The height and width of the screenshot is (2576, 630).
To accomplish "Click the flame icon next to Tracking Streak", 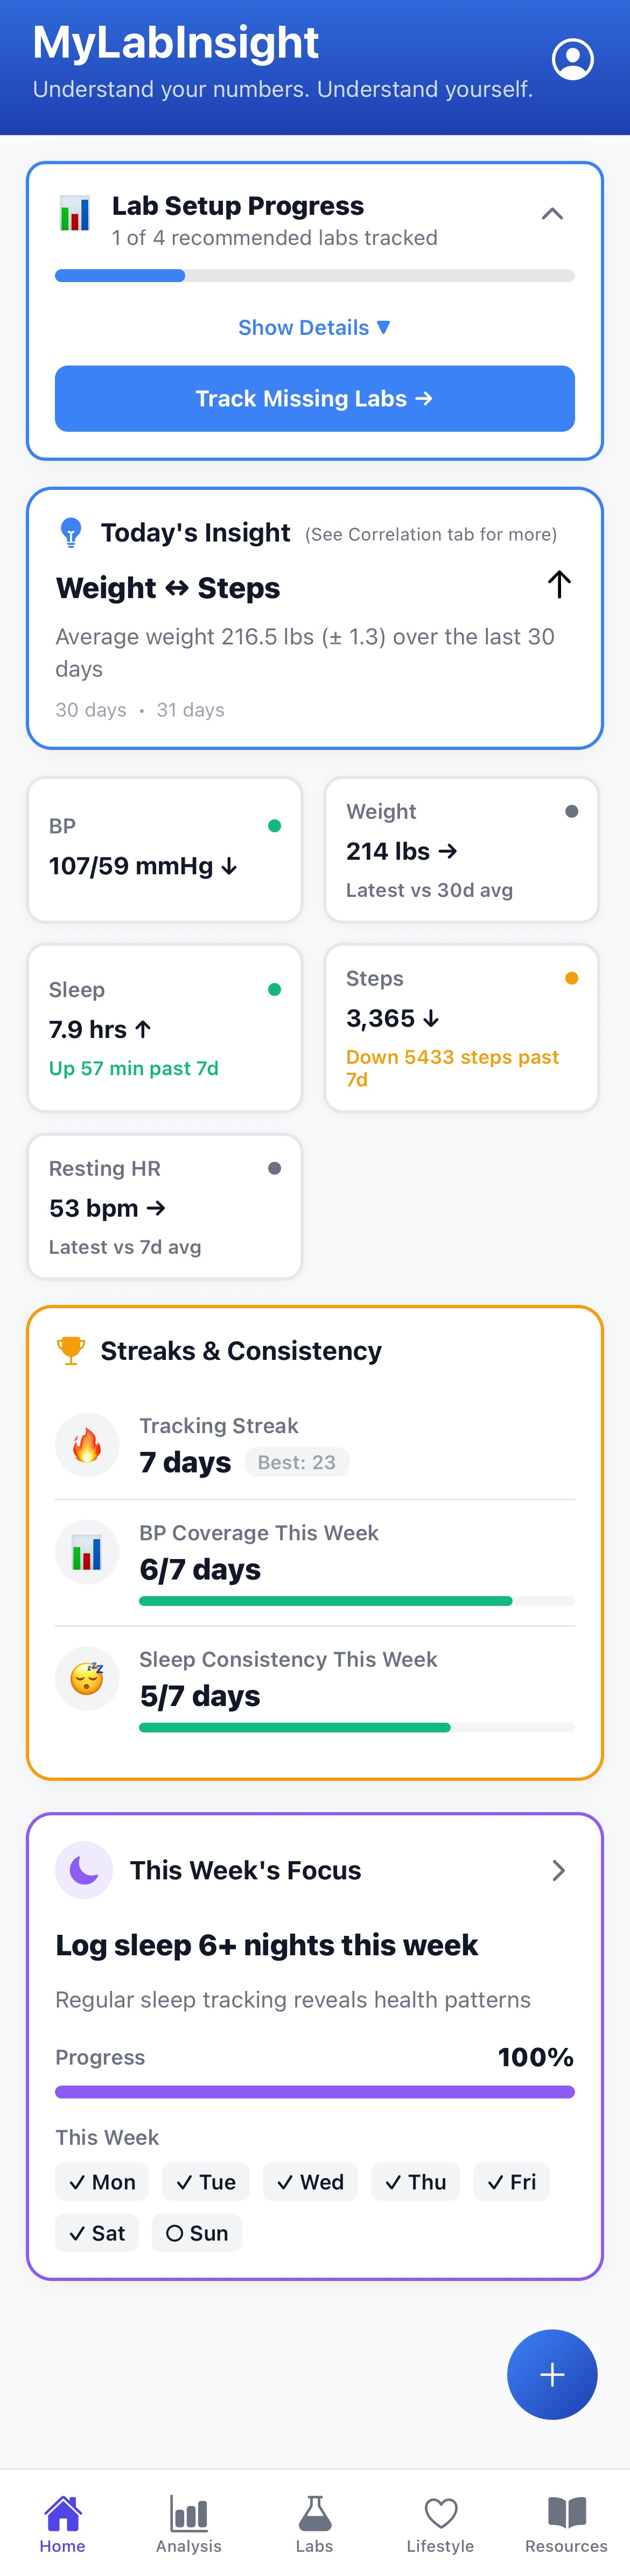I will [87, 1444].
